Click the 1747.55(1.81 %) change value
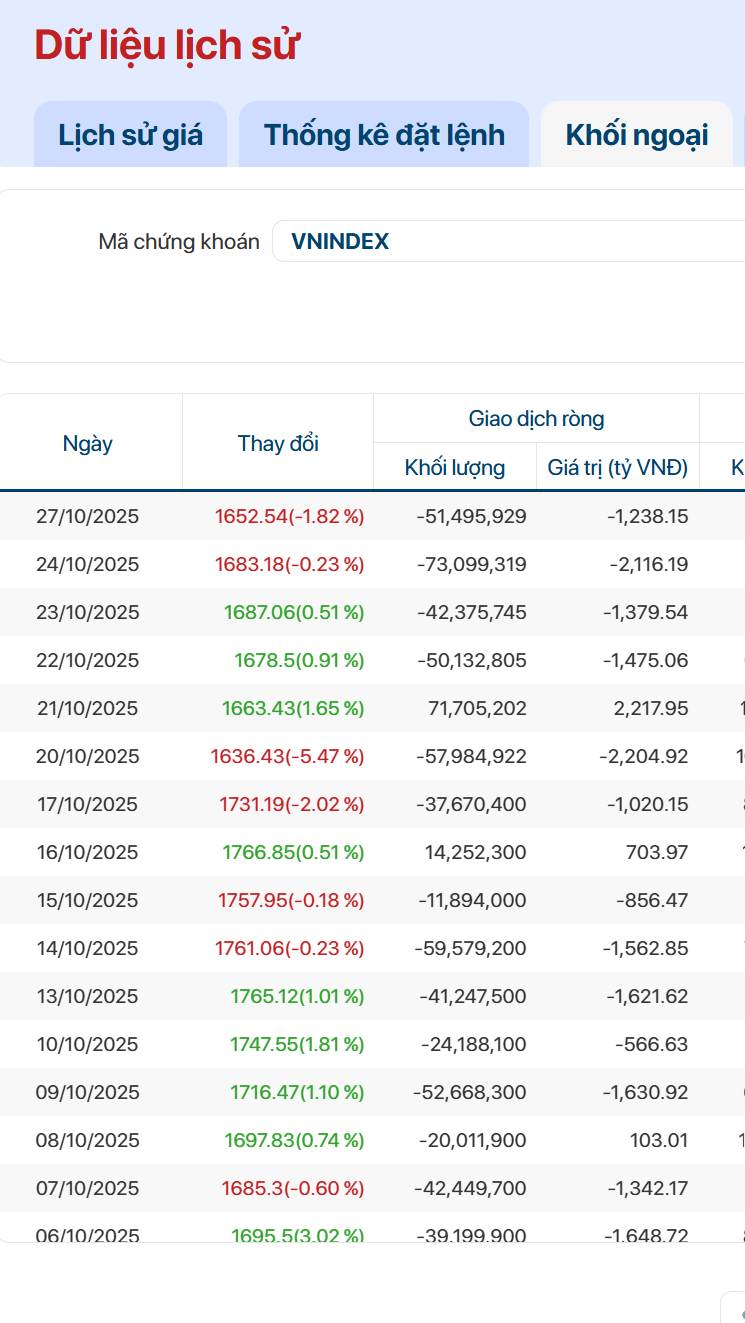Image resolution: width=745 pixels, height=1323 pixels. click(x=297, y=1044)
